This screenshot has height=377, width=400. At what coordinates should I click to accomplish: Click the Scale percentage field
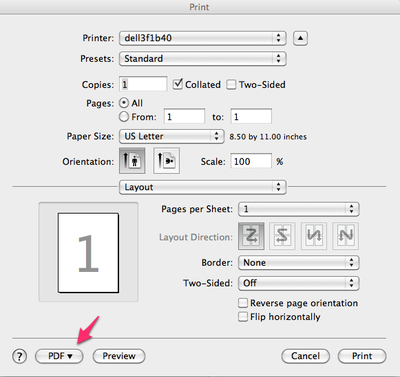pyautogui.click(x=251, y=161)
